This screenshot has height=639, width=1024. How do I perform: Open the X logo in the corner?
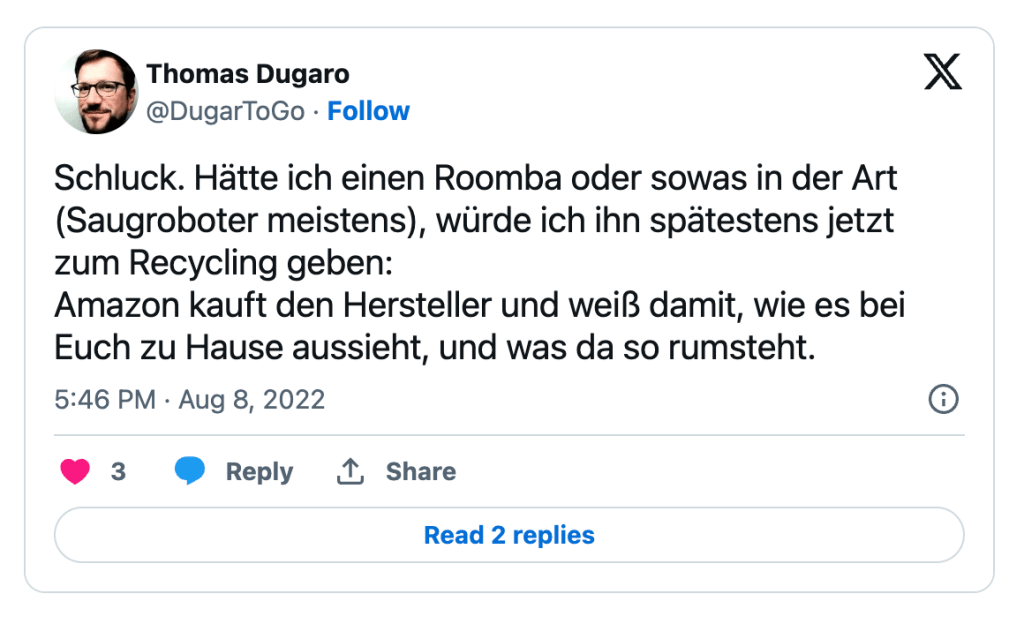tap(942, 74)
